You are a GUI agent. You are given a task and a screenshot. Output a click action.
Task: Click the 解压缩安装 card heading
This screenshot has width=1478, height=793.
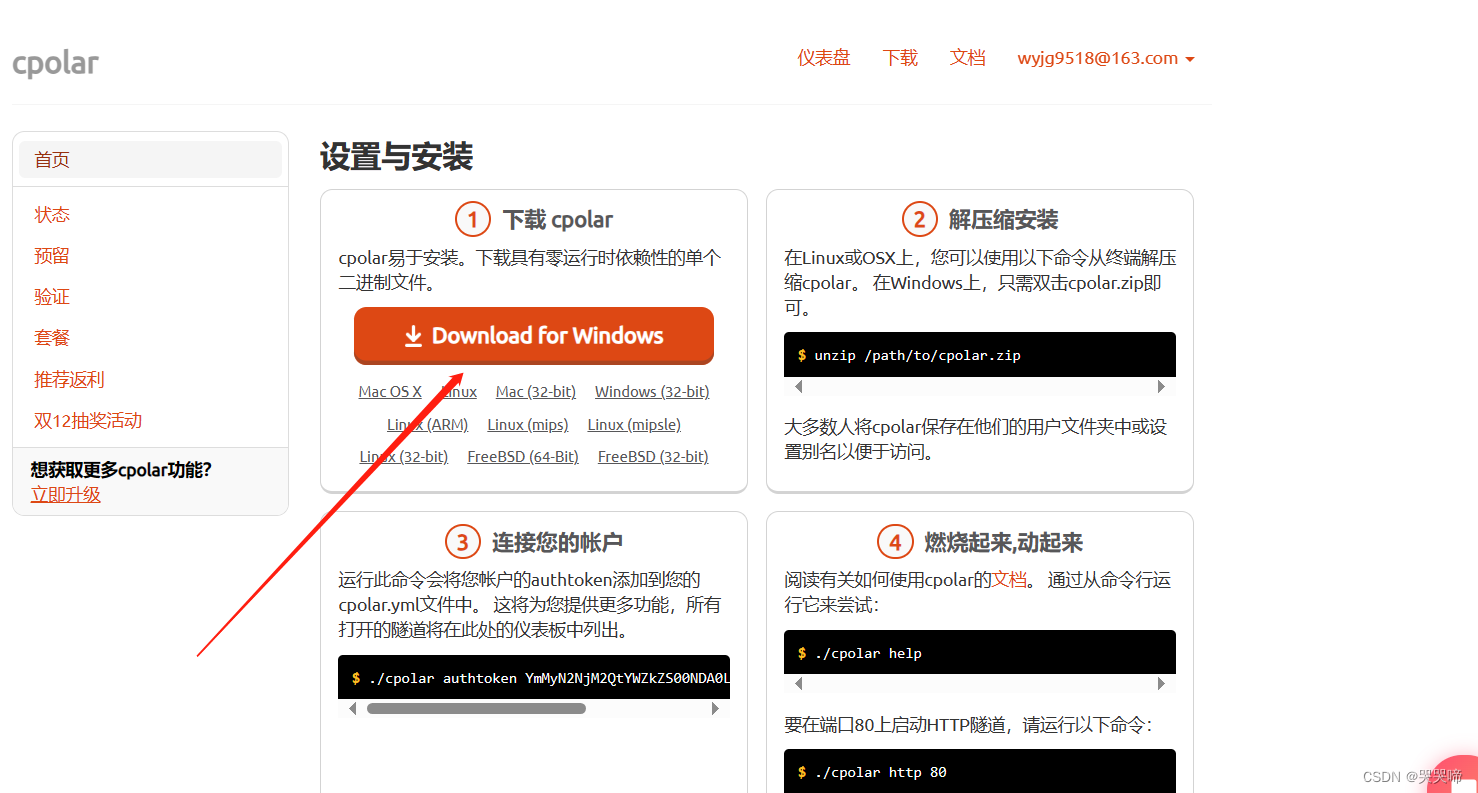tap(1003, 220)
